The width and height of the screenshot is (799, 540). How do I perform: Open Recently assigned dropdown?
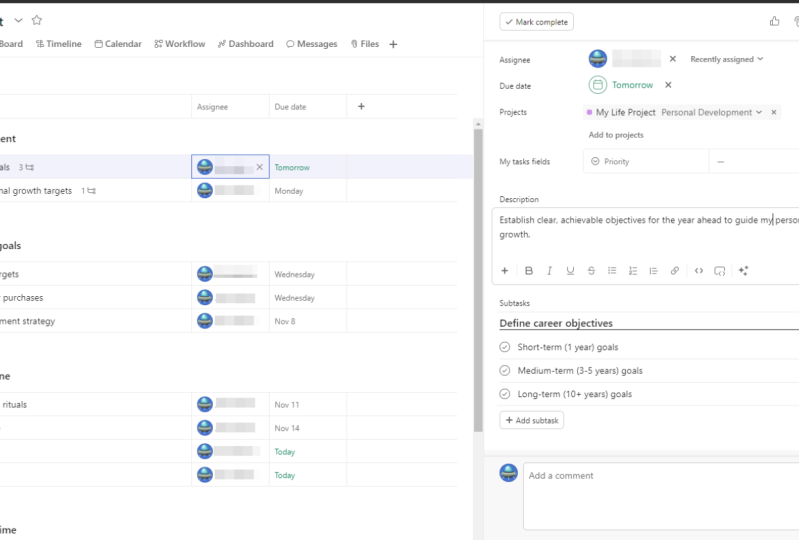727,59
